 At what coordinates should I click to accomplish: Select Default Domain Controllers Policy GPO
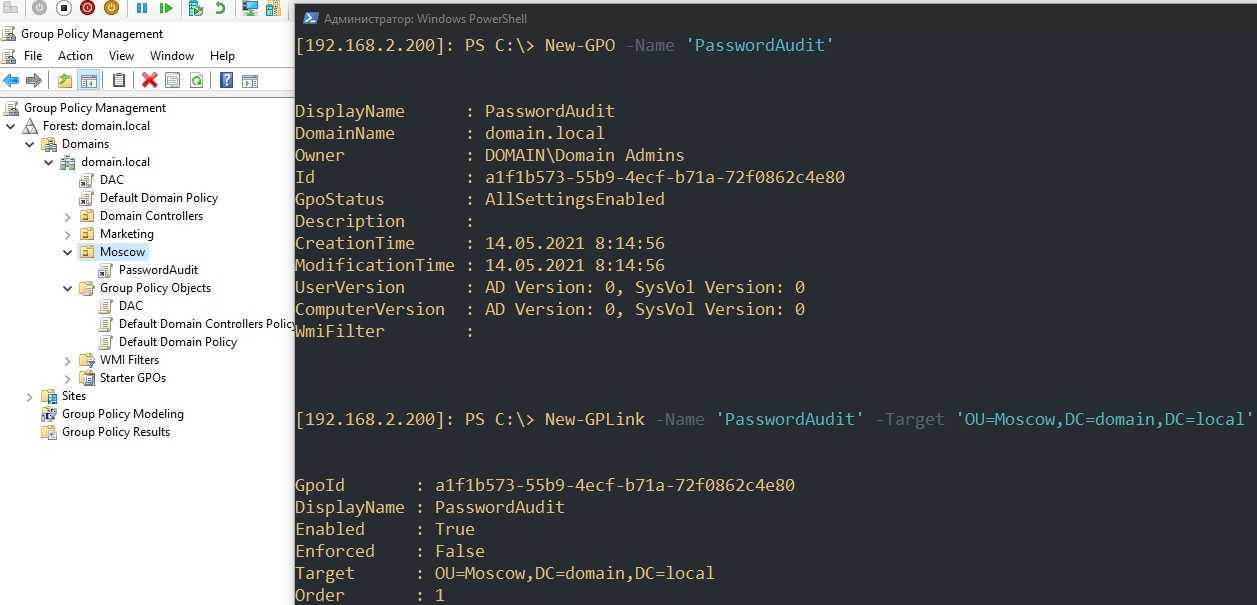[x=205, y=324]
